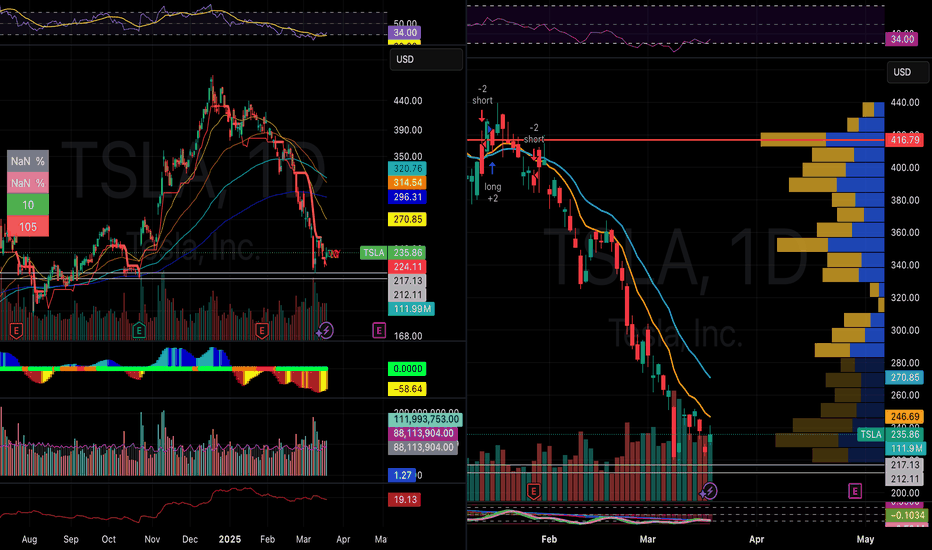The image size is (932, 550).
Task: Click the pink NaN % box
Action: (x=27, y=183)
